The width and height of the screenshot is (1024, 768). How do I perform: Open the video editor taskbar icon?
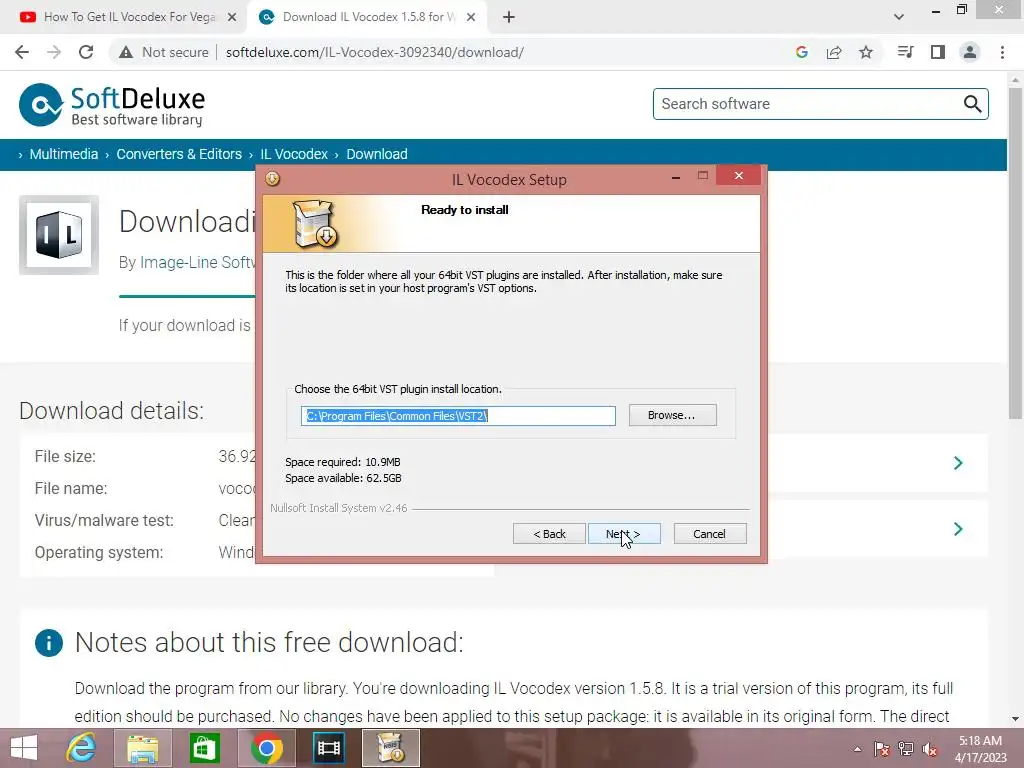point(328,748)
